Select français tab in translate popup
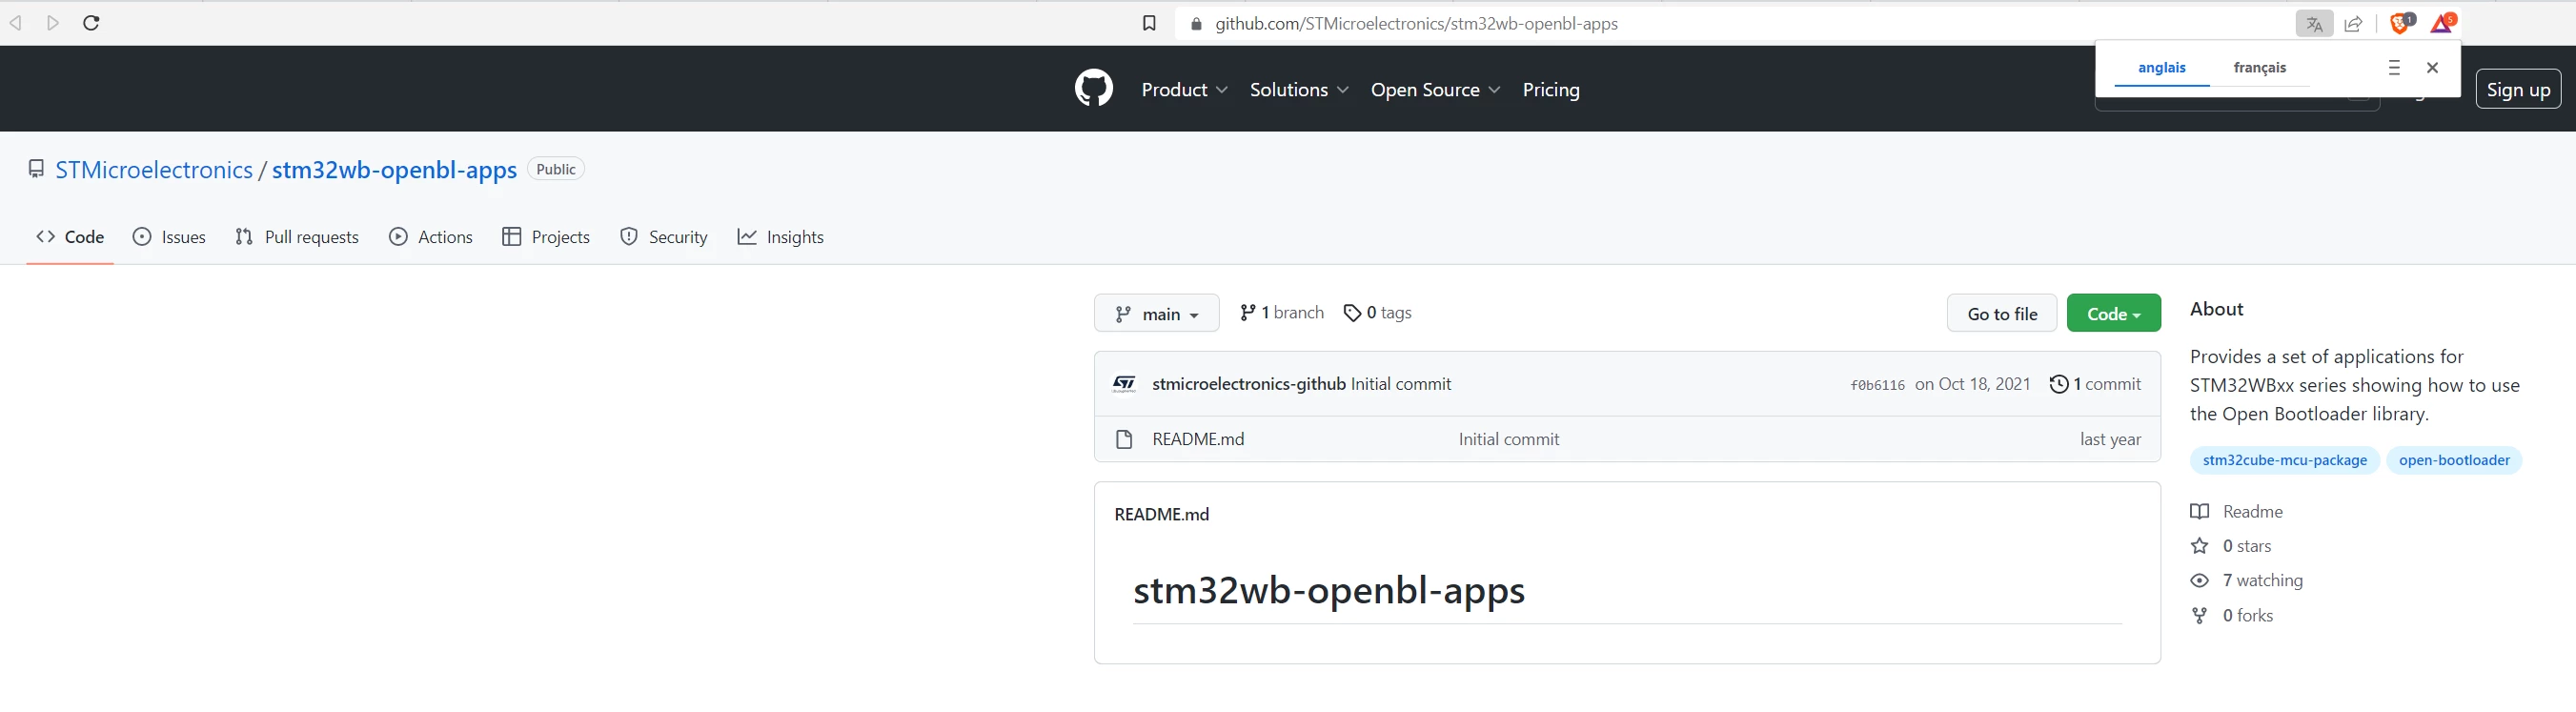The image size is (2576, 712). (x=2260, y=68)
